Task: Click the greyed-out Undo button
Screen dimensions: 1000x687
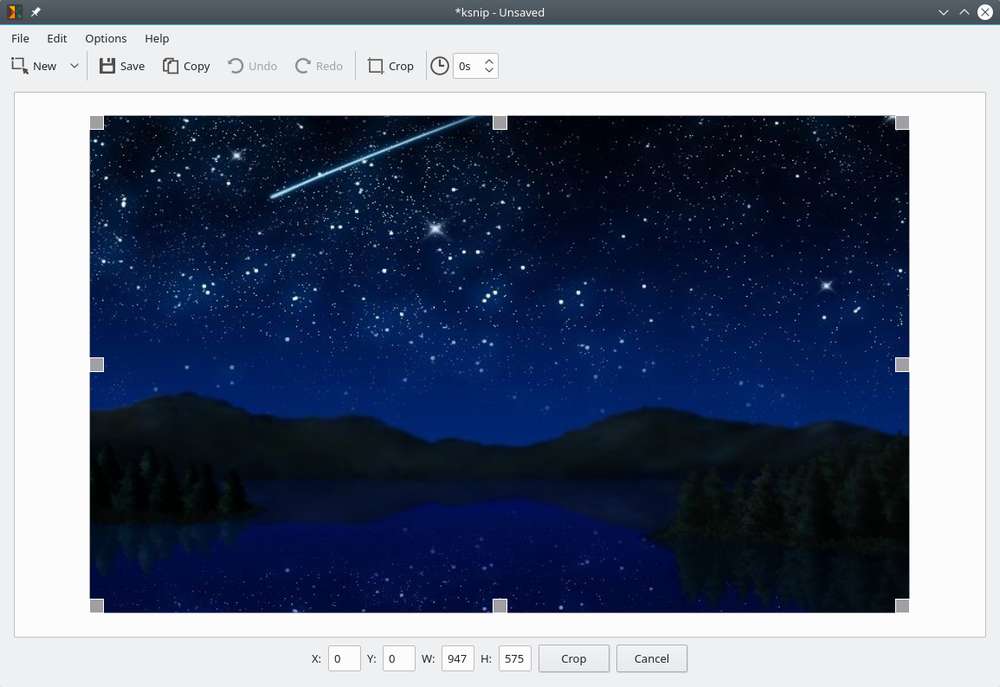Action: click(x=253, y=66)
